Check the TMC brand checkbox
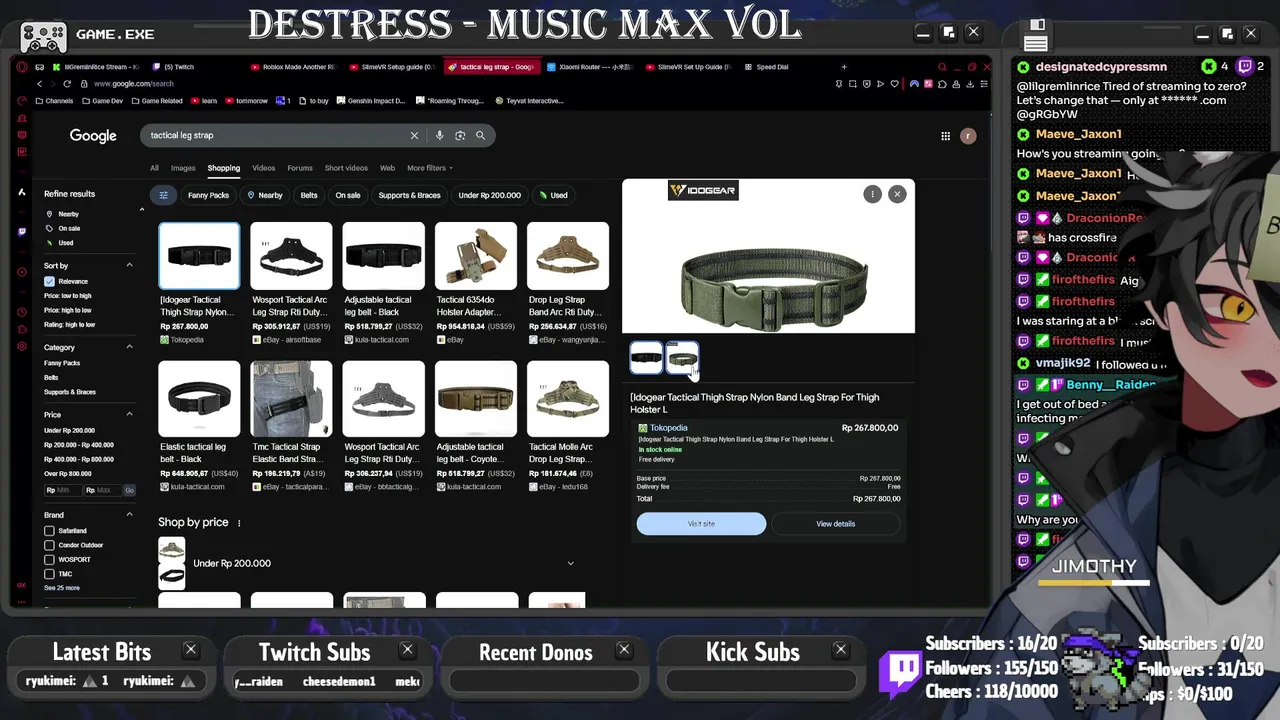This screenshot has height=720, width=1280. (49, 574)
